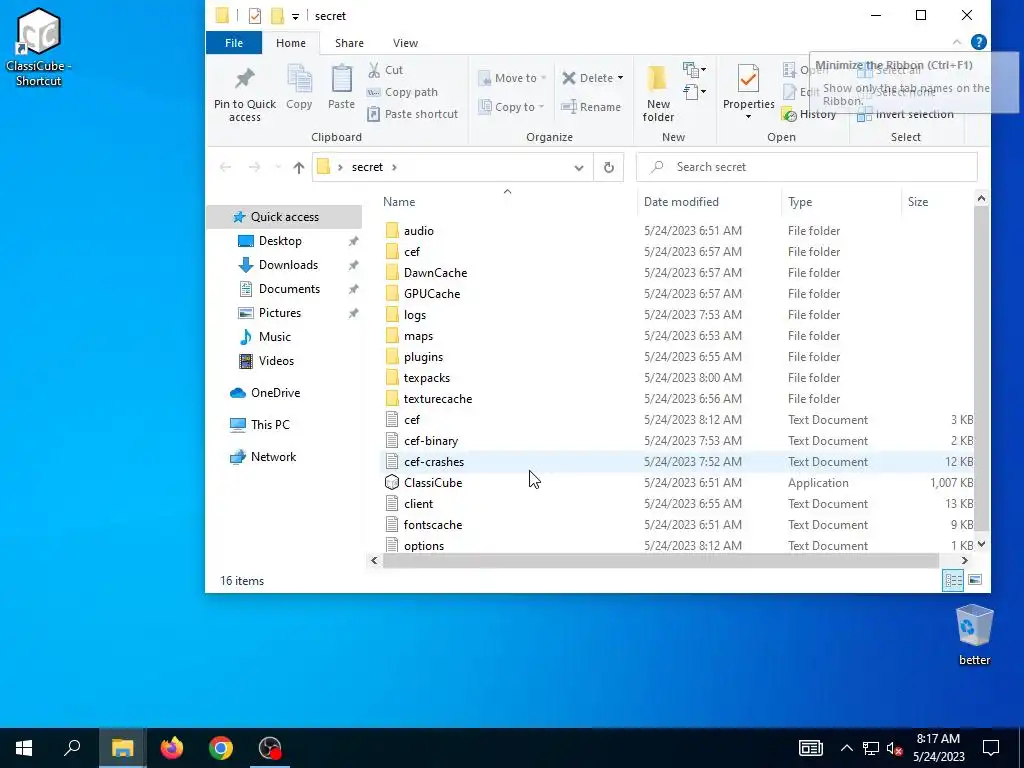Open the Copy to dropdown

tap(511, 106)
